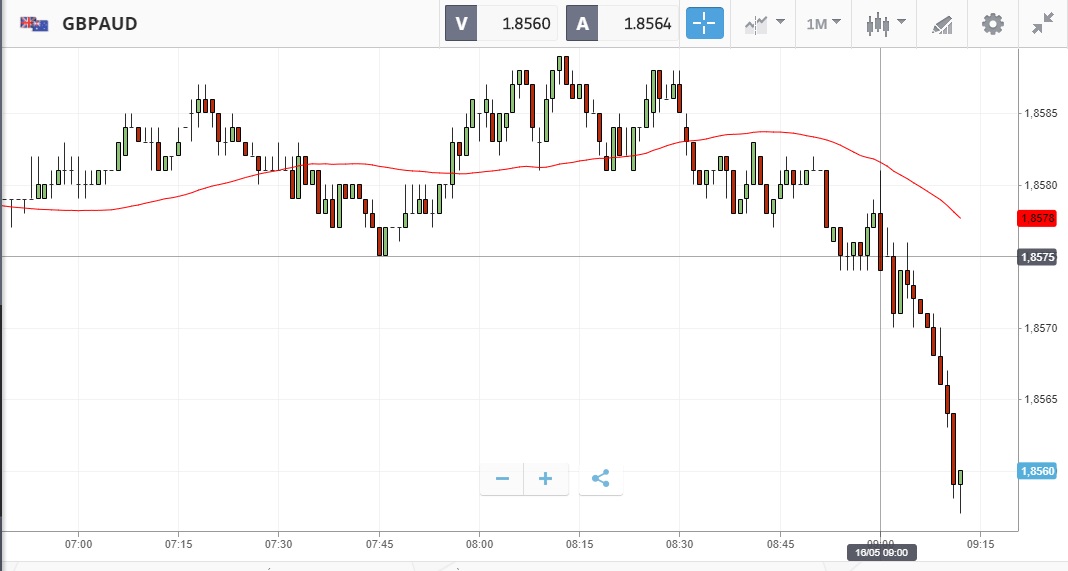This screenshot has width=1068, height=571.
Task: Expand the candlestick chart type dropdown
Action: [x=886, y=23]
